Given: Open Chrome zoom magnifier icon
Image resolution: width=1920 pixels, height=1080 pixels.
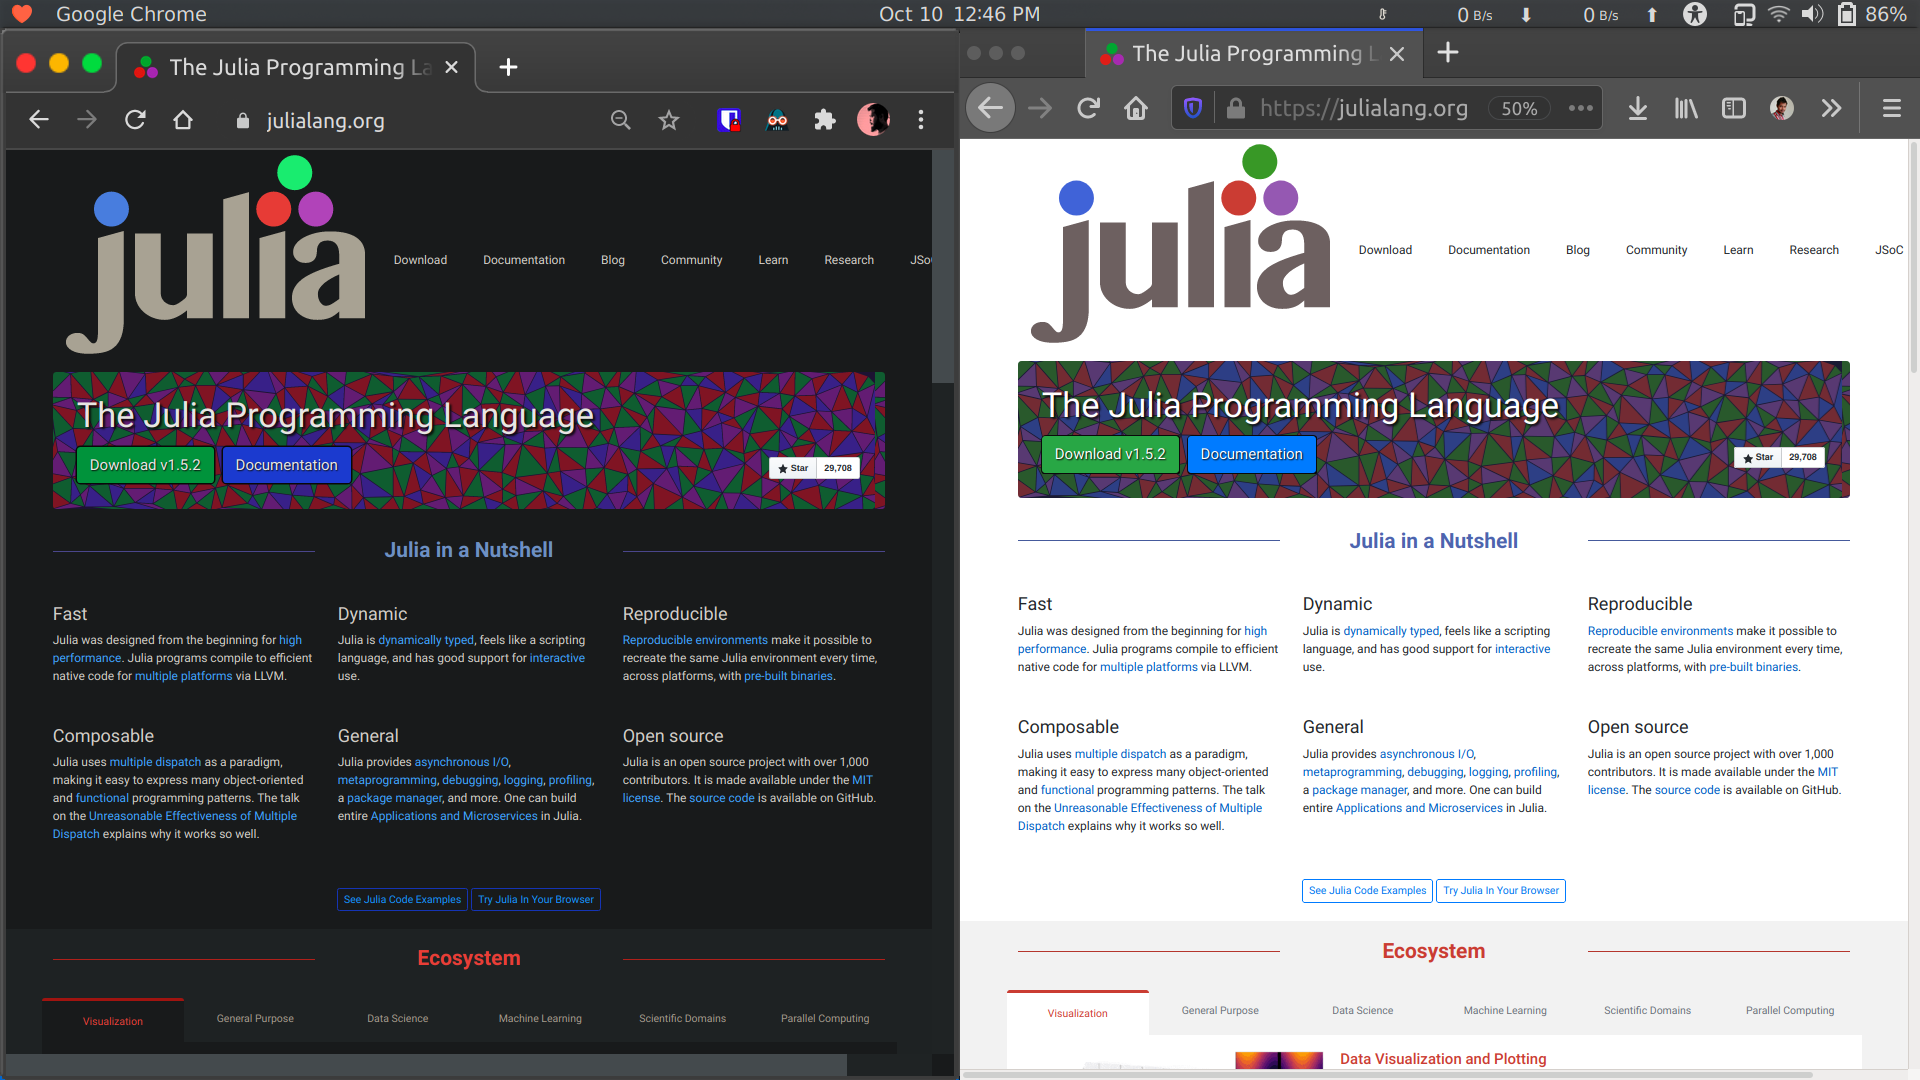Looking at the screenshot, I should point(621,120).
